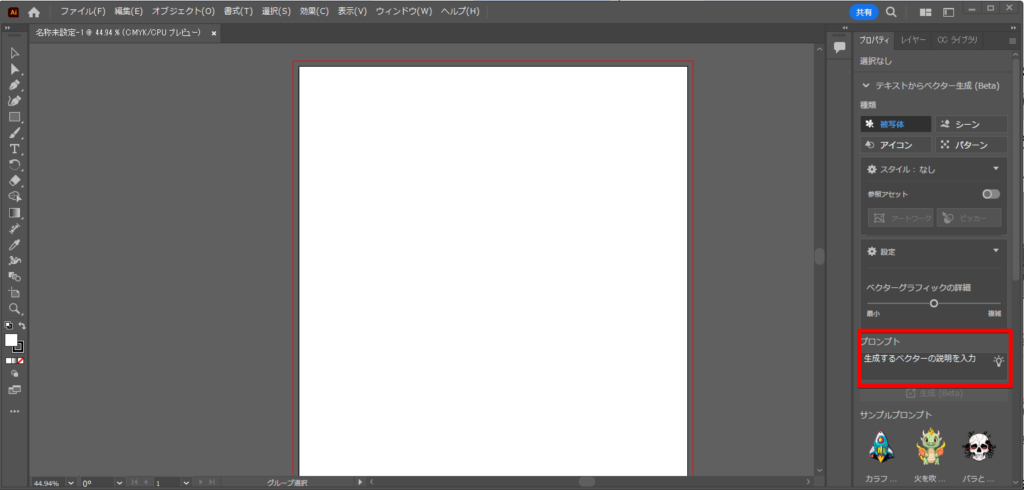
Task: Select the 被写体 type option
Action: coord(896,124)
